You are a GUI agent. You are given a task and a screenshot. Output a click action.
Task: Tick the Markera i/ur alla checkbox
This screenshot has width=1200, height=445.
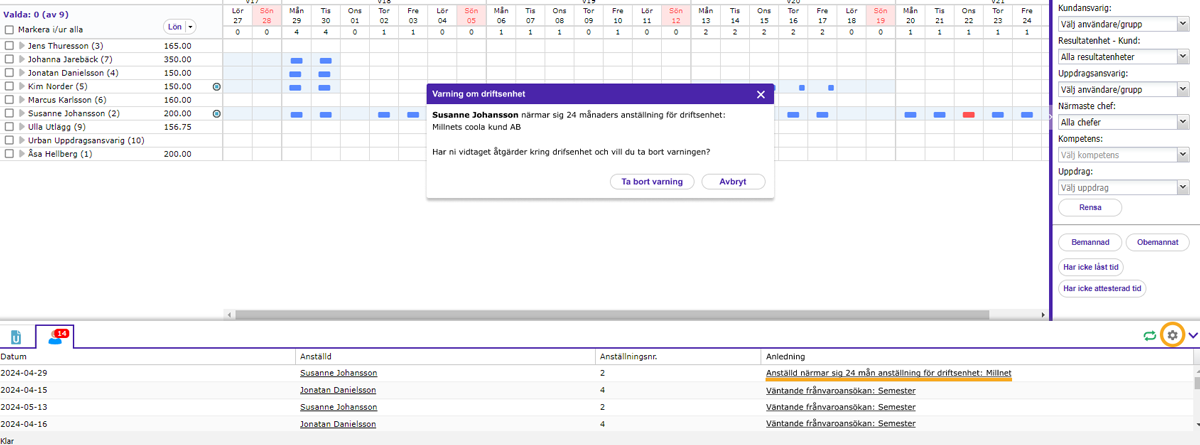[x=9, y=30]
